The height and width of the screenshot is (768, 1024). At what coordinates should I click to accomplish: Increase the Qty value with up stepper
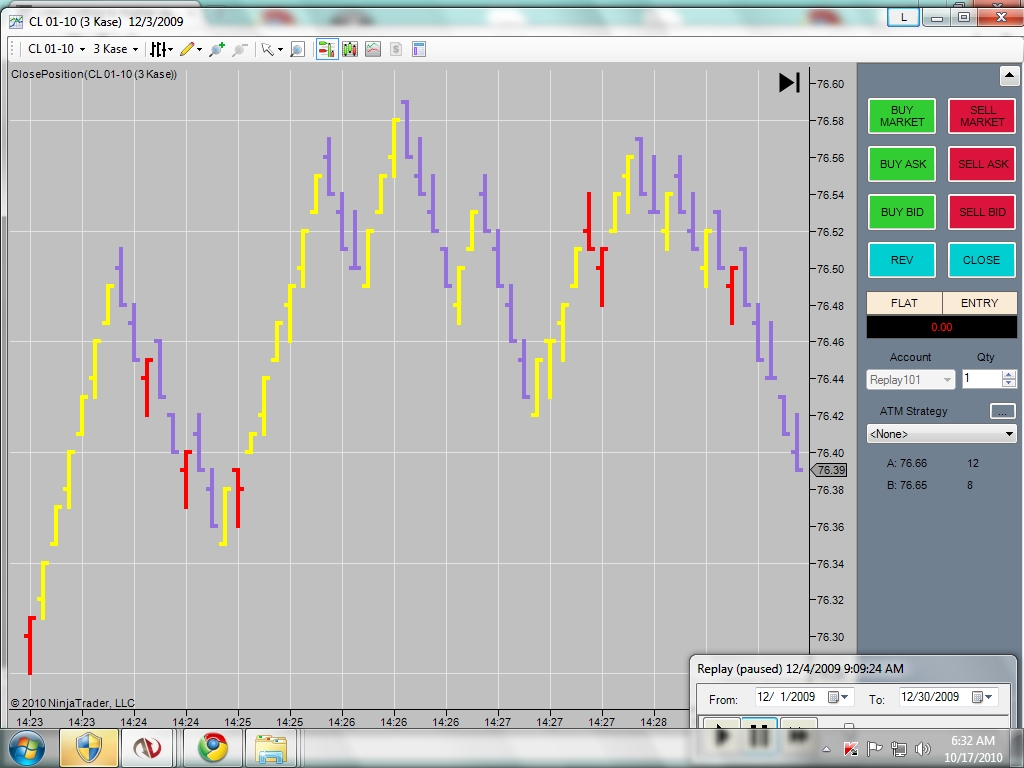1009,375
